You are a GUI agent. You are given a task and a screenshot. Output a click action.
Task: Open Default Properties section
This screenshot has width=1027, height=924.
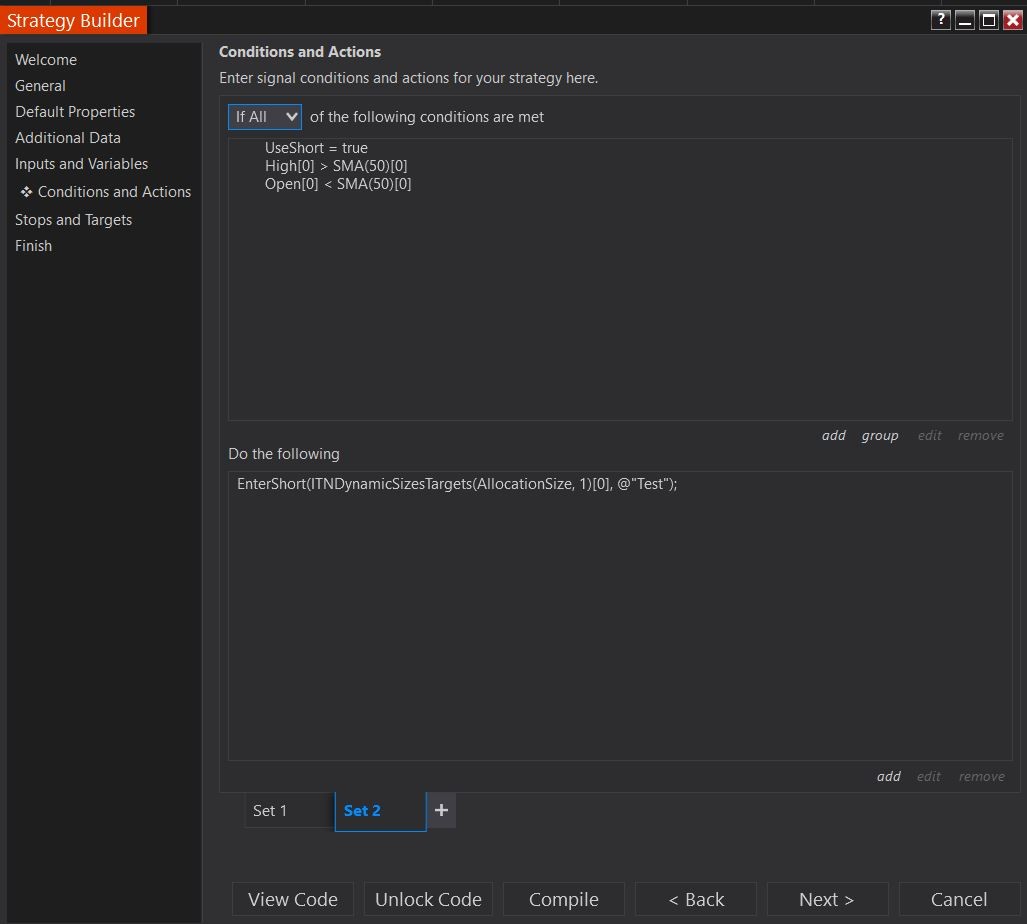75,112
